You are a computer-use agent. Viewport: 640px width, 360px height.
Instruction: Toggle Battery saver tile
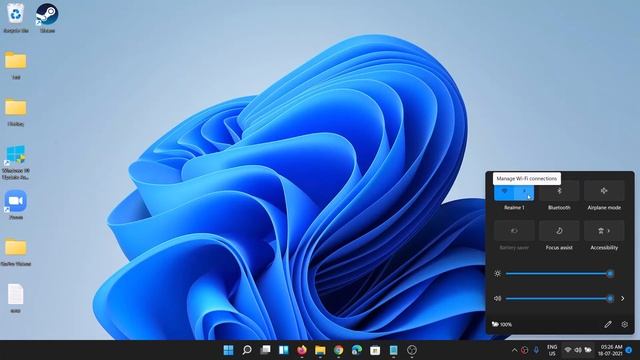[514, 231]
